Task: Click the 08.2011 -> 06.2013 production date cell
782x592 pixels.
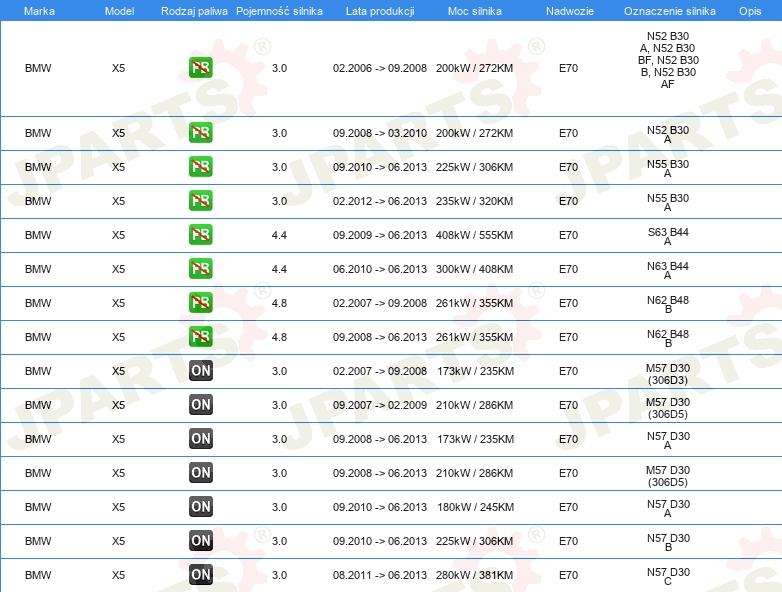Action: point(379,575)
